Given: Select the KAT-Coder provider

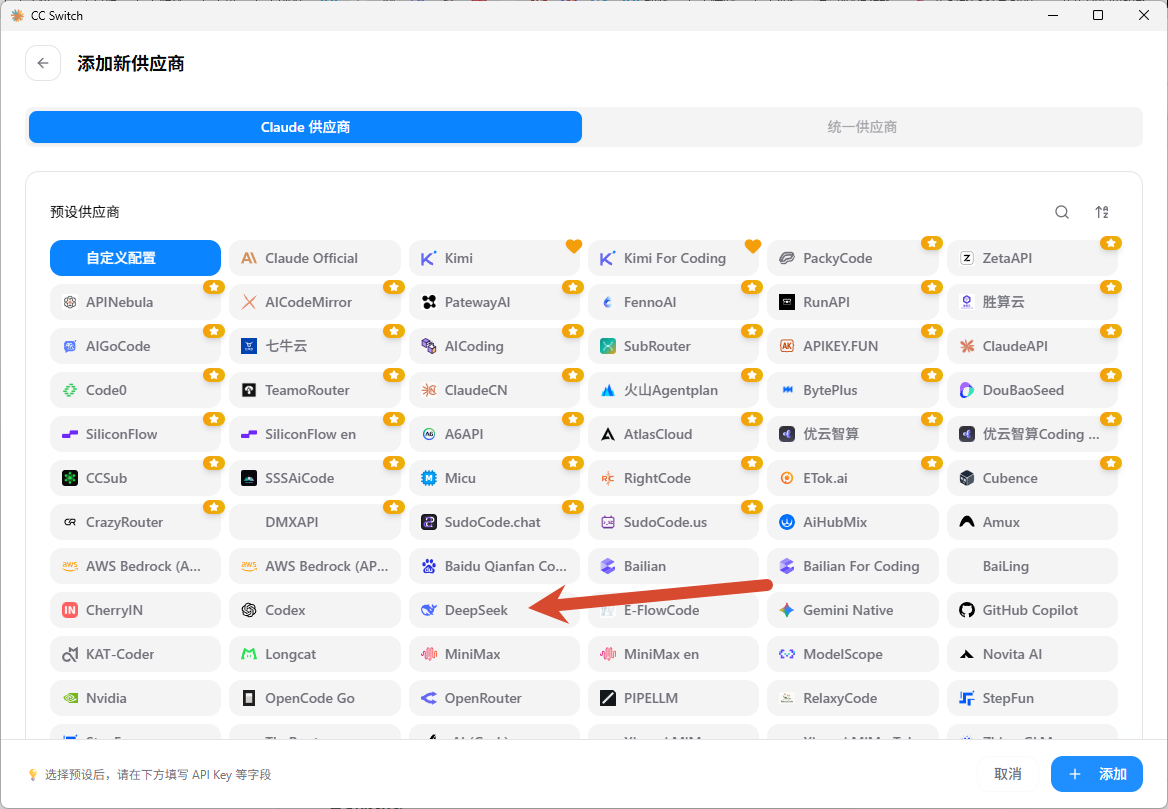Looking at the screenshot, I should pos(136,654).
